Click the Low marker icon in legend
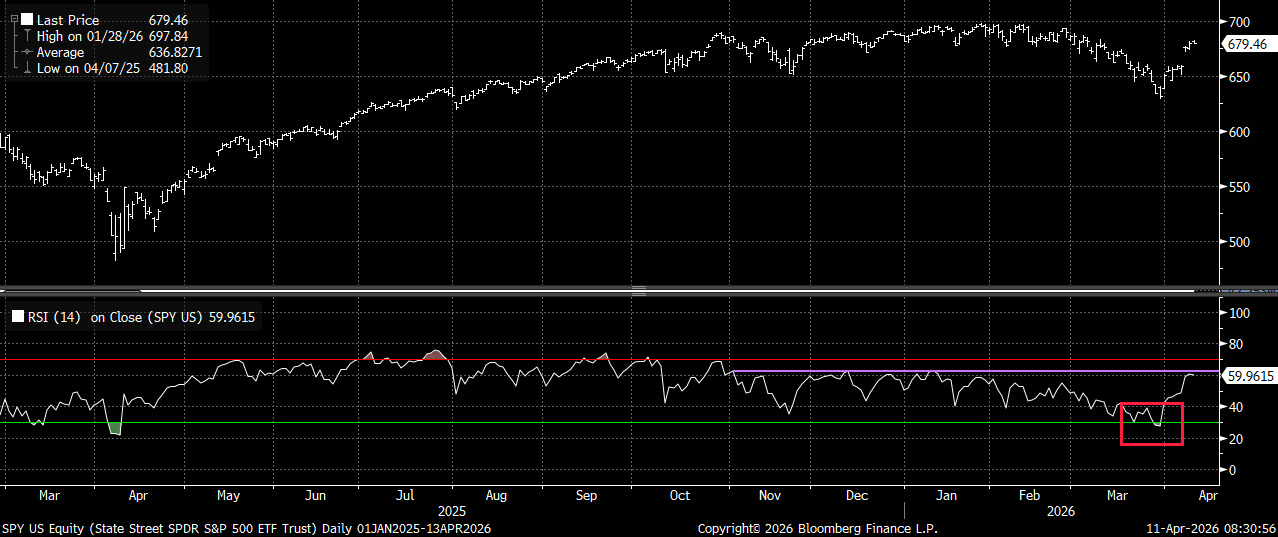This screenshot has width=1278, height=537. 26,68
